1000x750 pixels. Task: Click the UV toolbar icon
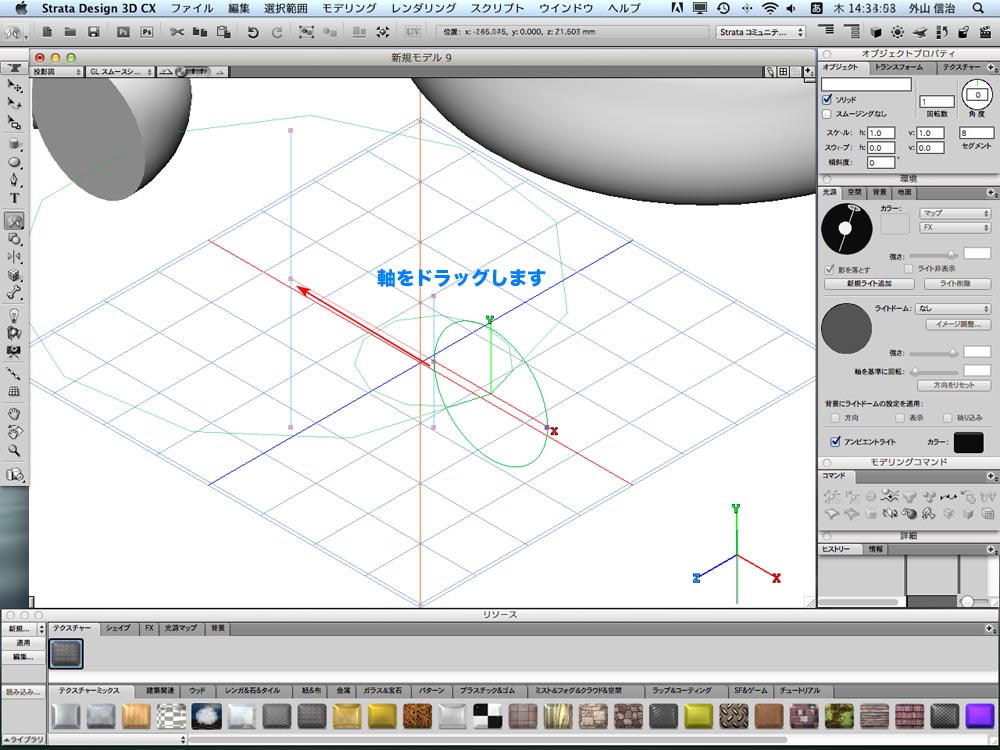tap(413, 32)
